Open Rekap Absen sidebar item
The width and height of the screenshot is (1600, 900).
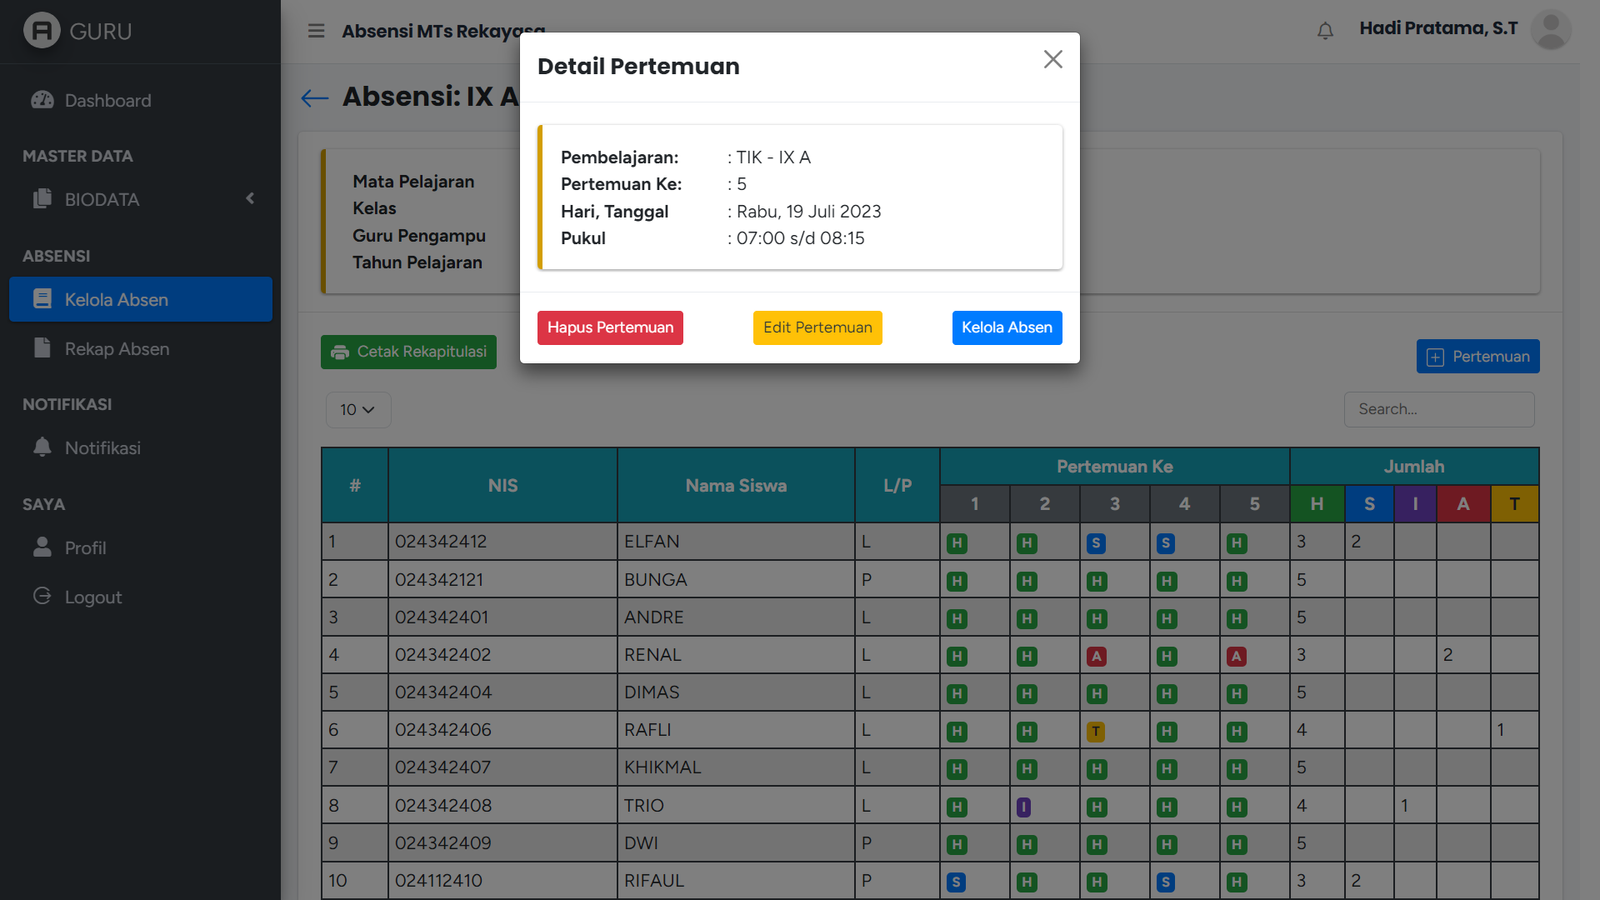click(x=117, y=349)
